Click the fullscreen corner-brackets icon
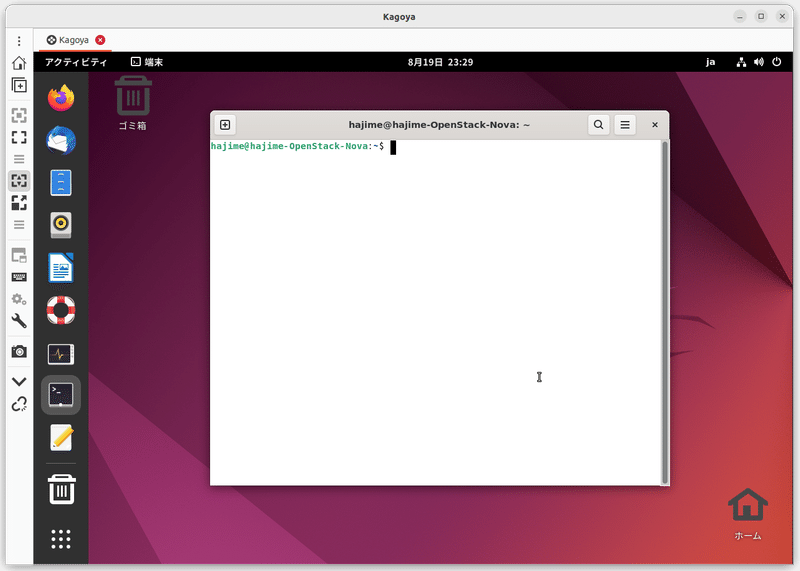Viewport: 800px width, 571px height. pyautogui.click(x=19, y=137)
